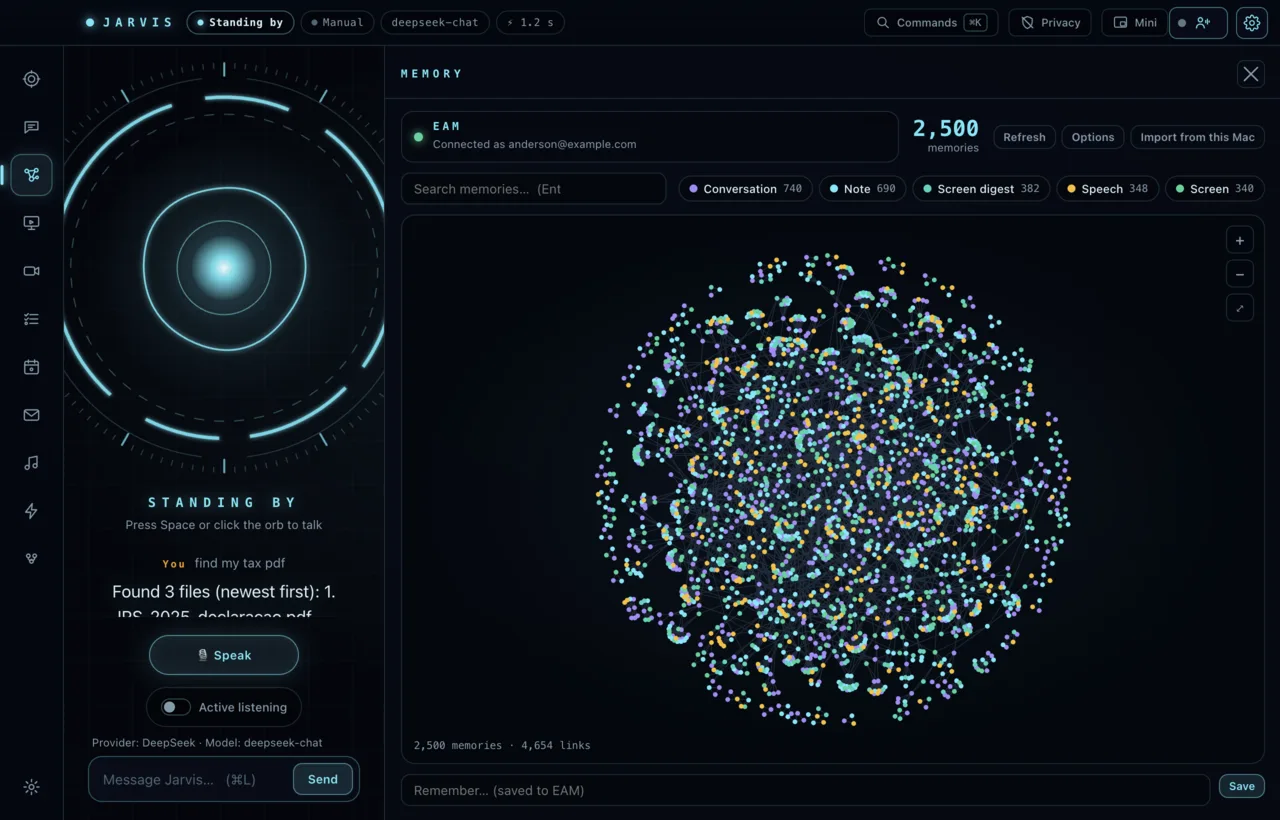Open the music note icon in the sidebar

tap(31, 463)
